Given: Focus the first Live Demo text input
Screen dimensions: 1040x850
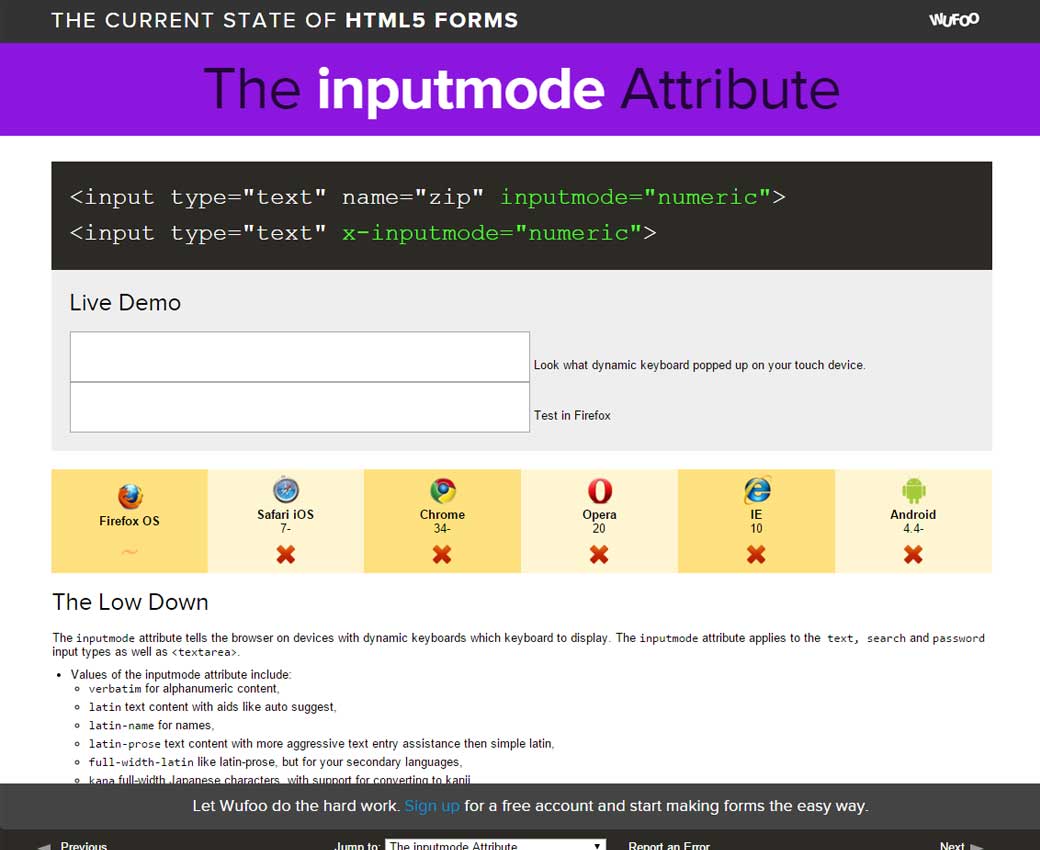Looking at the screenshot, I should click(299, 357).
